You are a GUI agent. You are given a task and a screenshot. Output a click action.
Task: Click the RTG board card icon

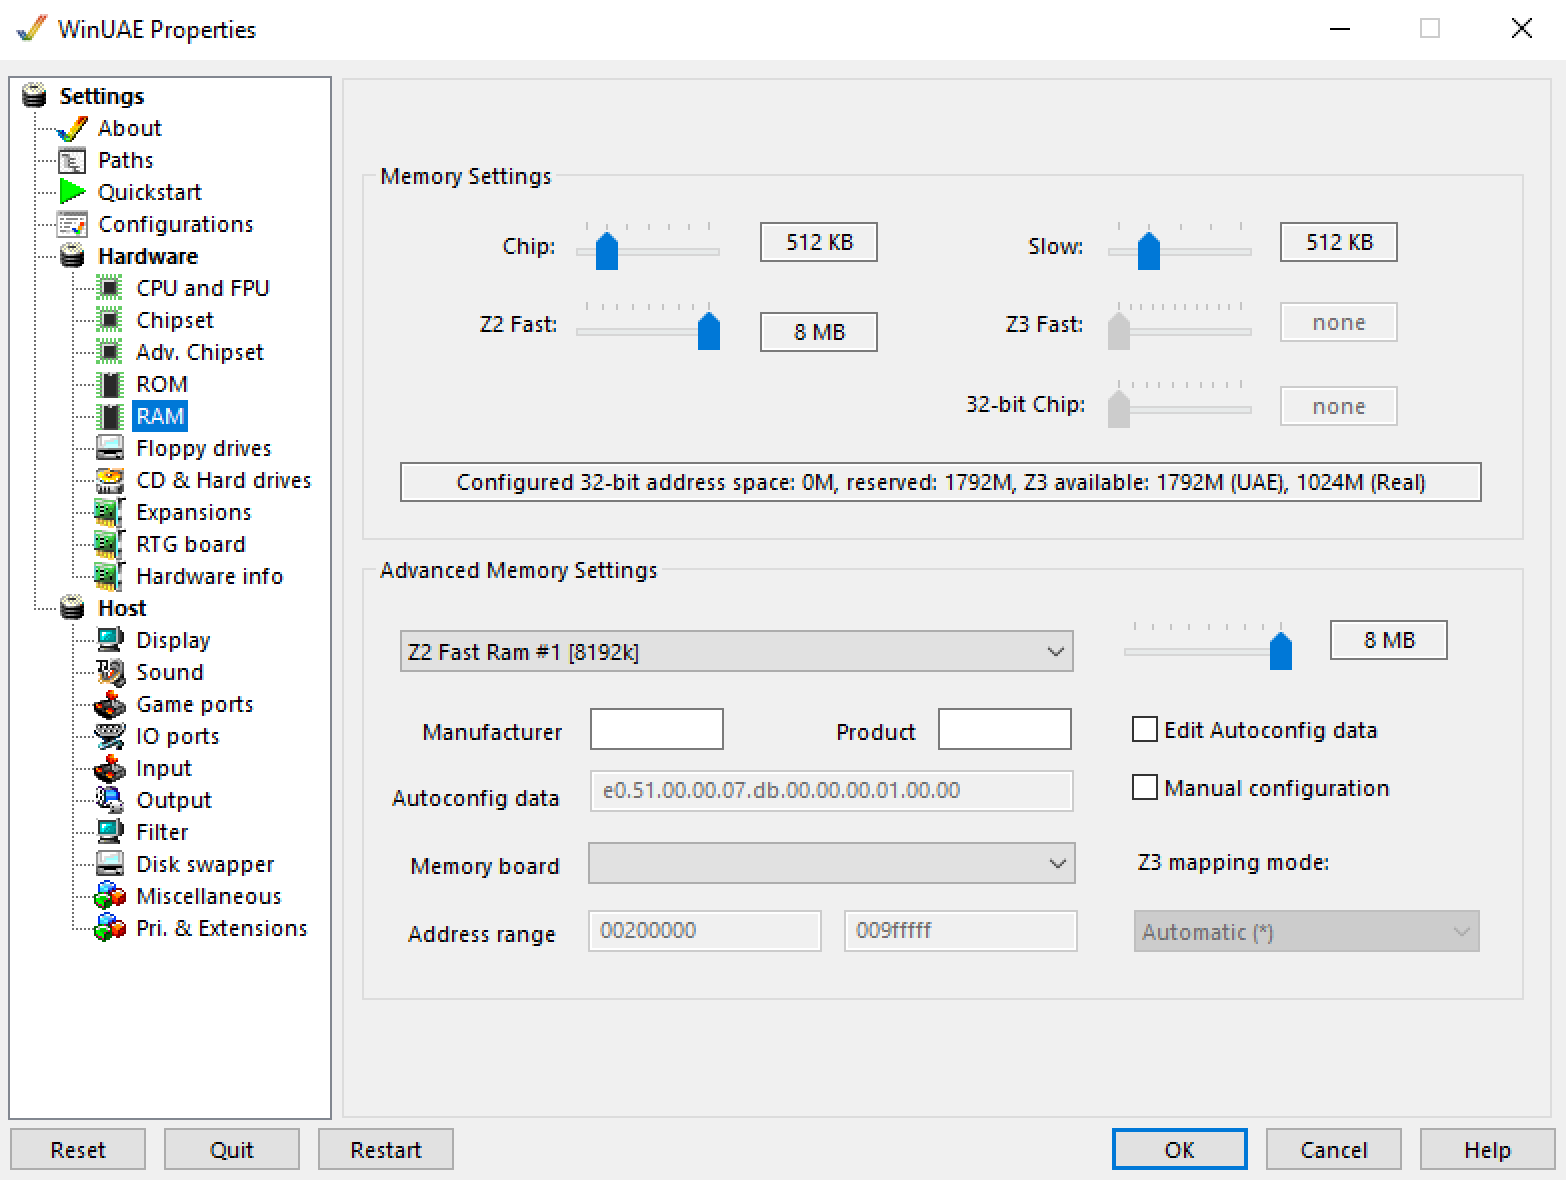110,544
